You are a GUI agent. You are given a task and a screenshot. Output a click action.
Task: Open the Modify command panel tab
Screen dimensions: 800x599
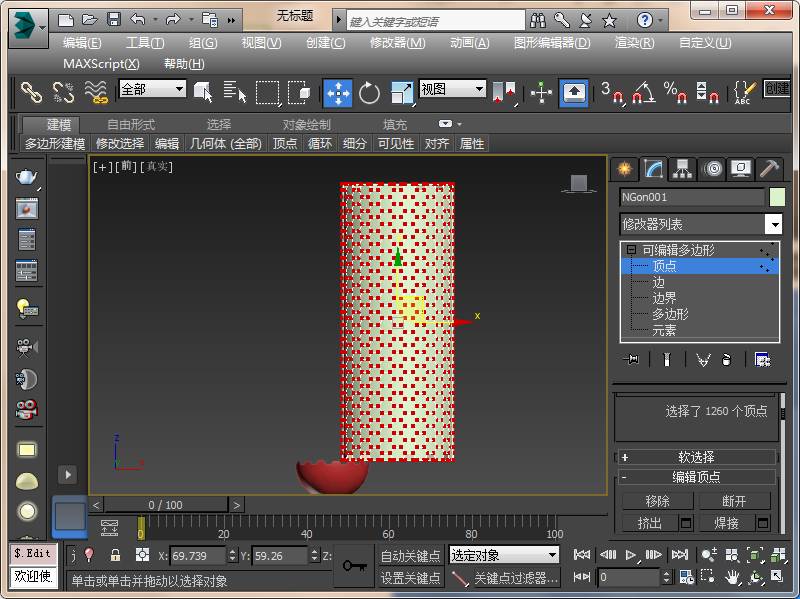(654, 168)
